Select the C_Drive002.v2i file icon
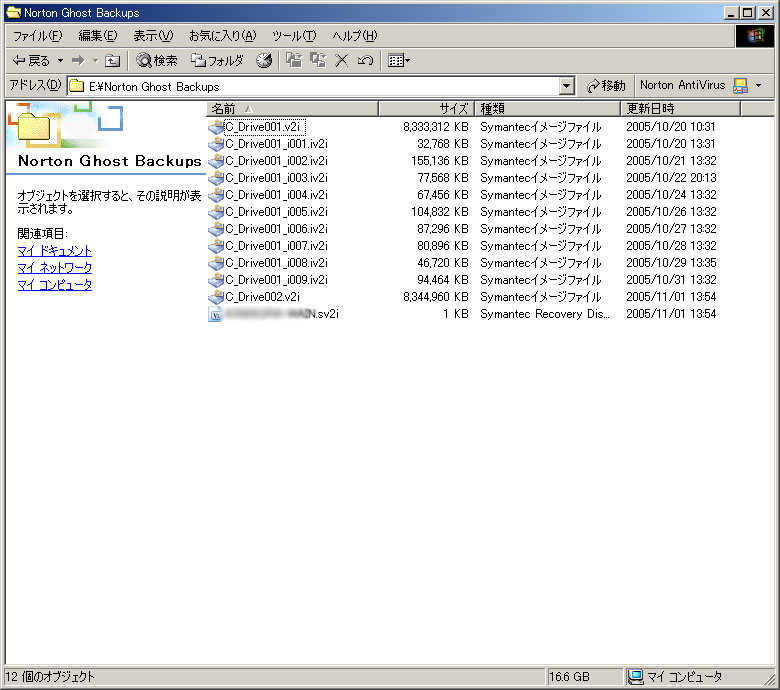Image resolution: width=780 pixels, height=690 pixels. coord(216,297)
